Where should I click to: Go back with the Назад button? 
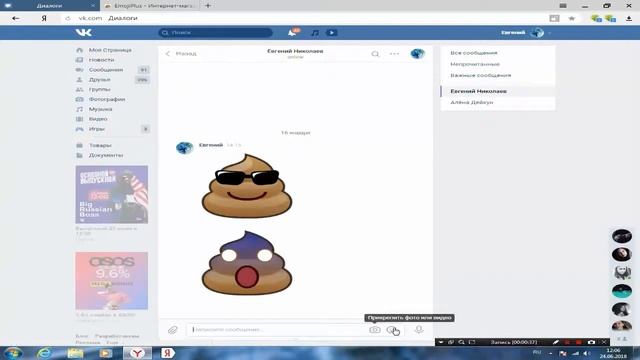(181, 53)
